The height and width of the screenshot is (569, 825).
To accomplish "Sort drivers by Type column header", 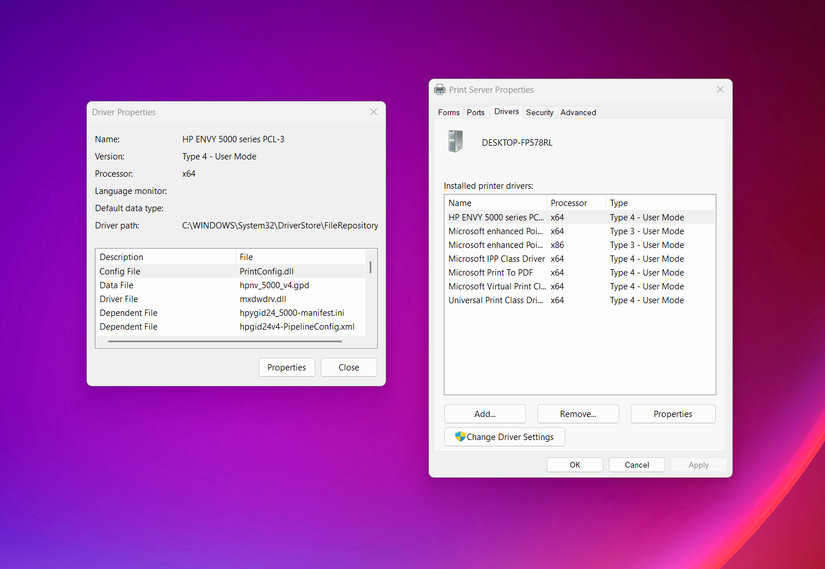I will click(660, 203).
